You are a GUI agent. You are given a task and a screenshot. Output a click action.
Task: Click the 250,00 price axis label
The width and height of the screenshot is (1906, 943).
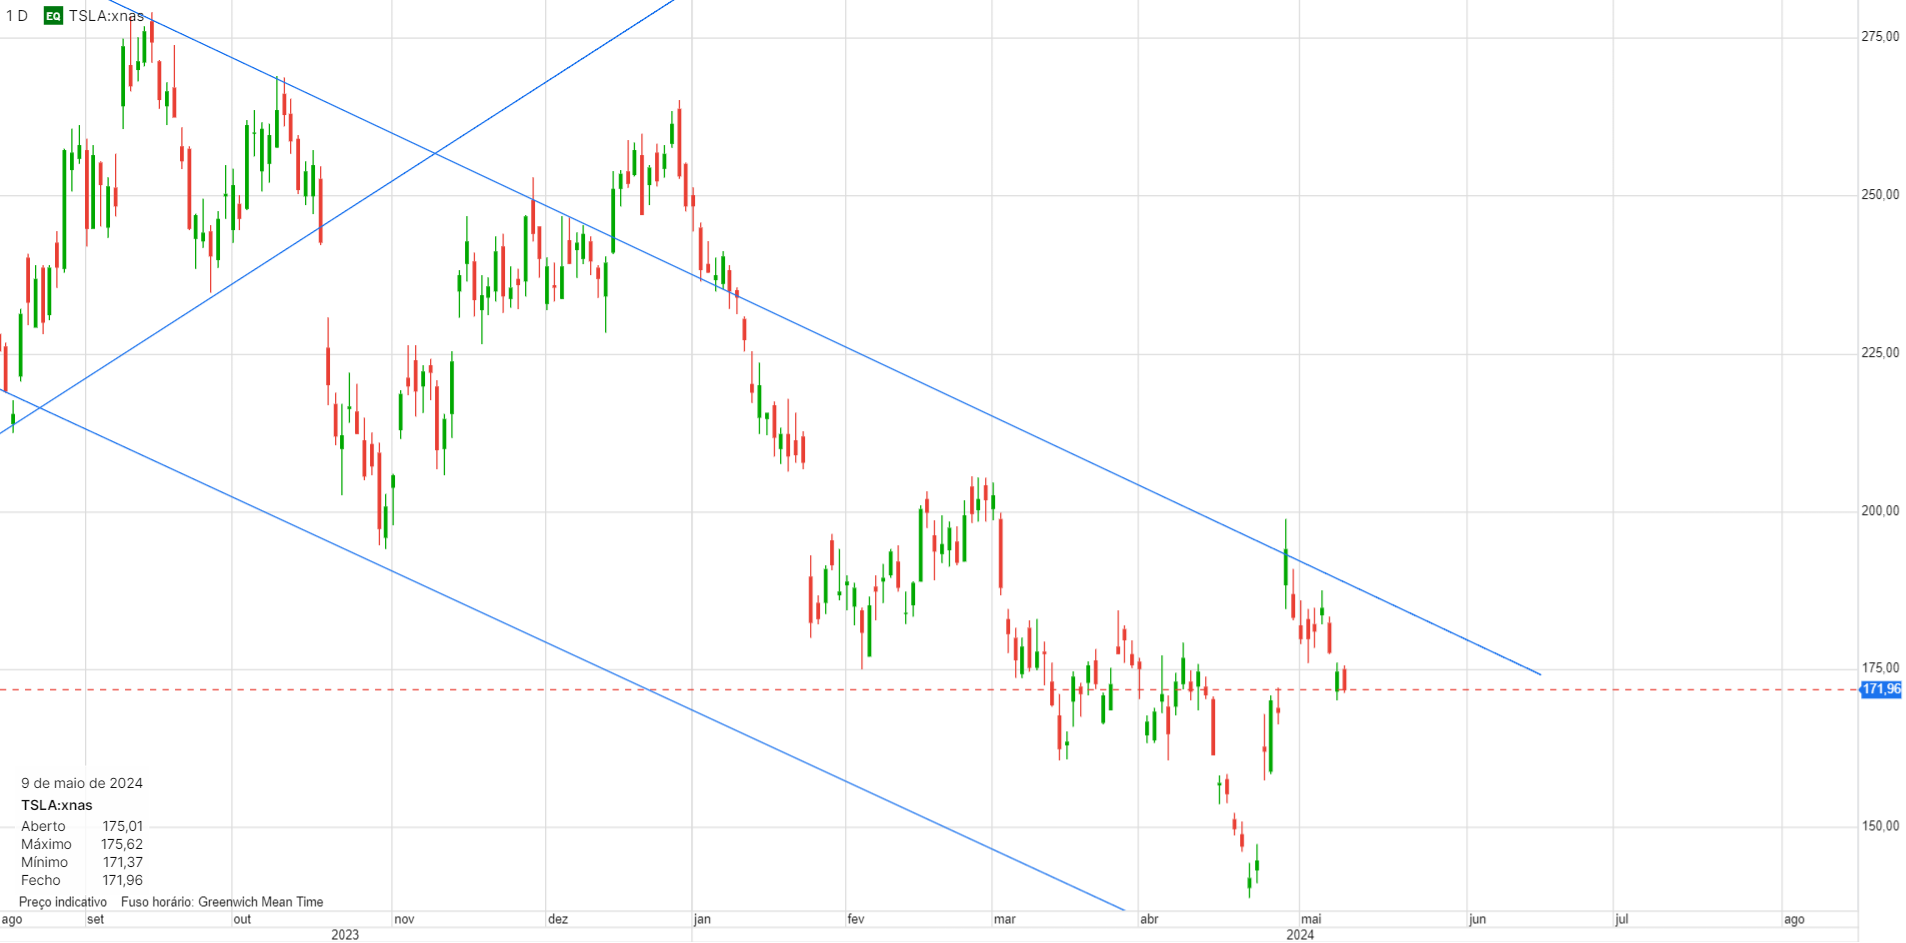tap(1880, 195)
